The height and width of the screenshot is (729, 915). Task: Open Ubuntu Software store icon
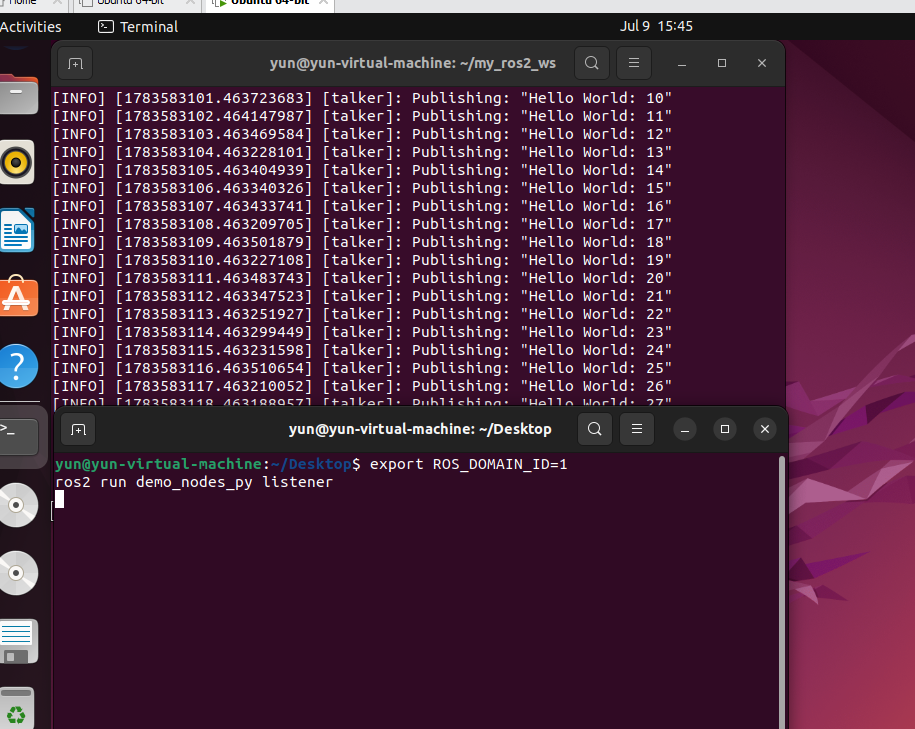point(18,297)
